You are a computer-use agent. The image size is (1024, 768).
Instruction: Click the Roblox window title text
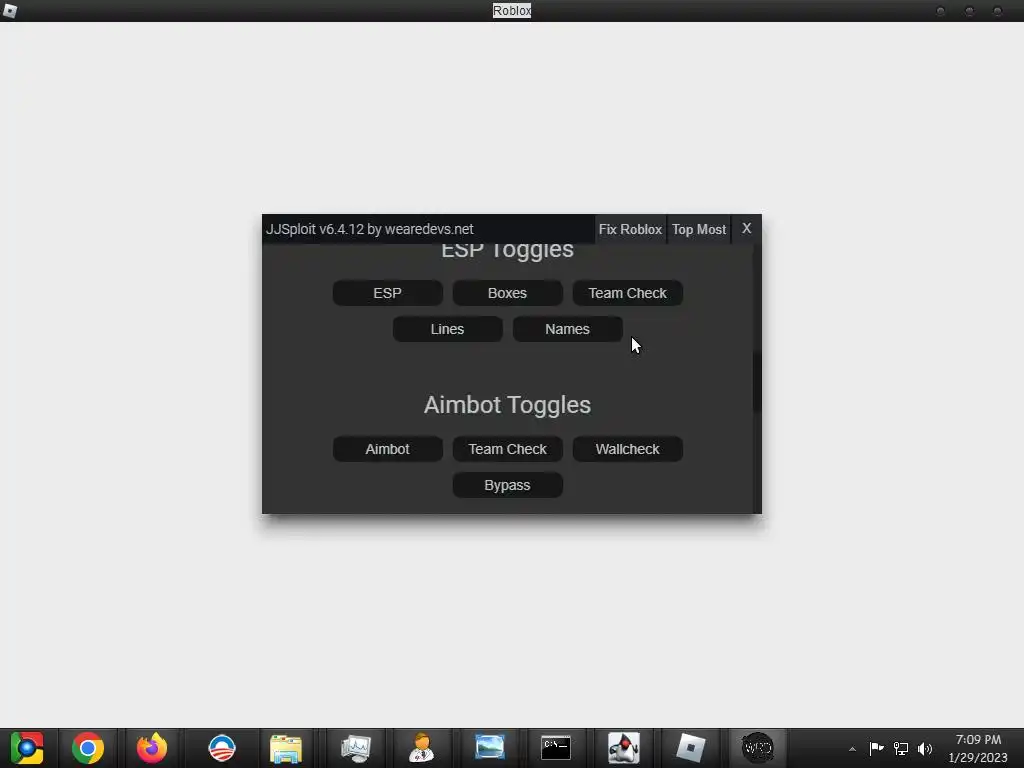[x=512, y=10]
